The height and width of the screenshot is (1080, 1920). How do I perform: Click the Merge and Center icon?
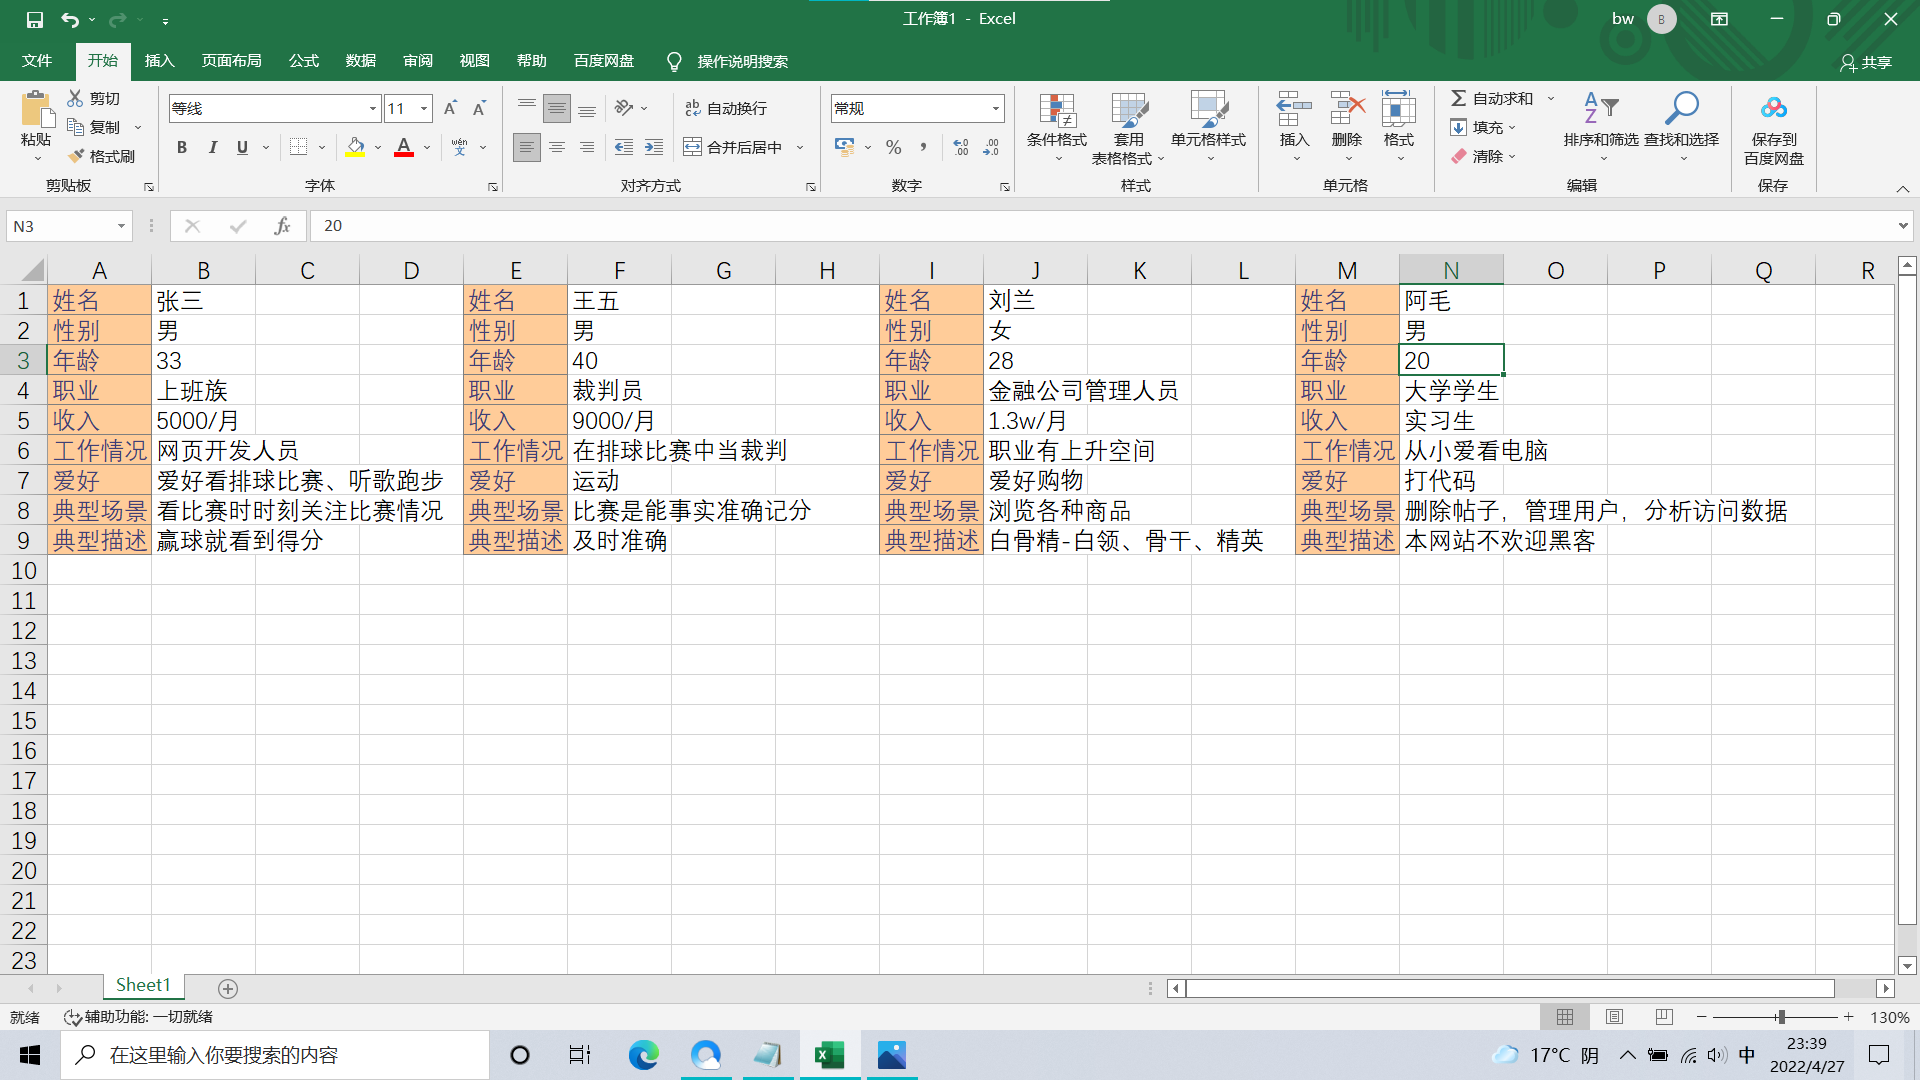pos(692,147)
